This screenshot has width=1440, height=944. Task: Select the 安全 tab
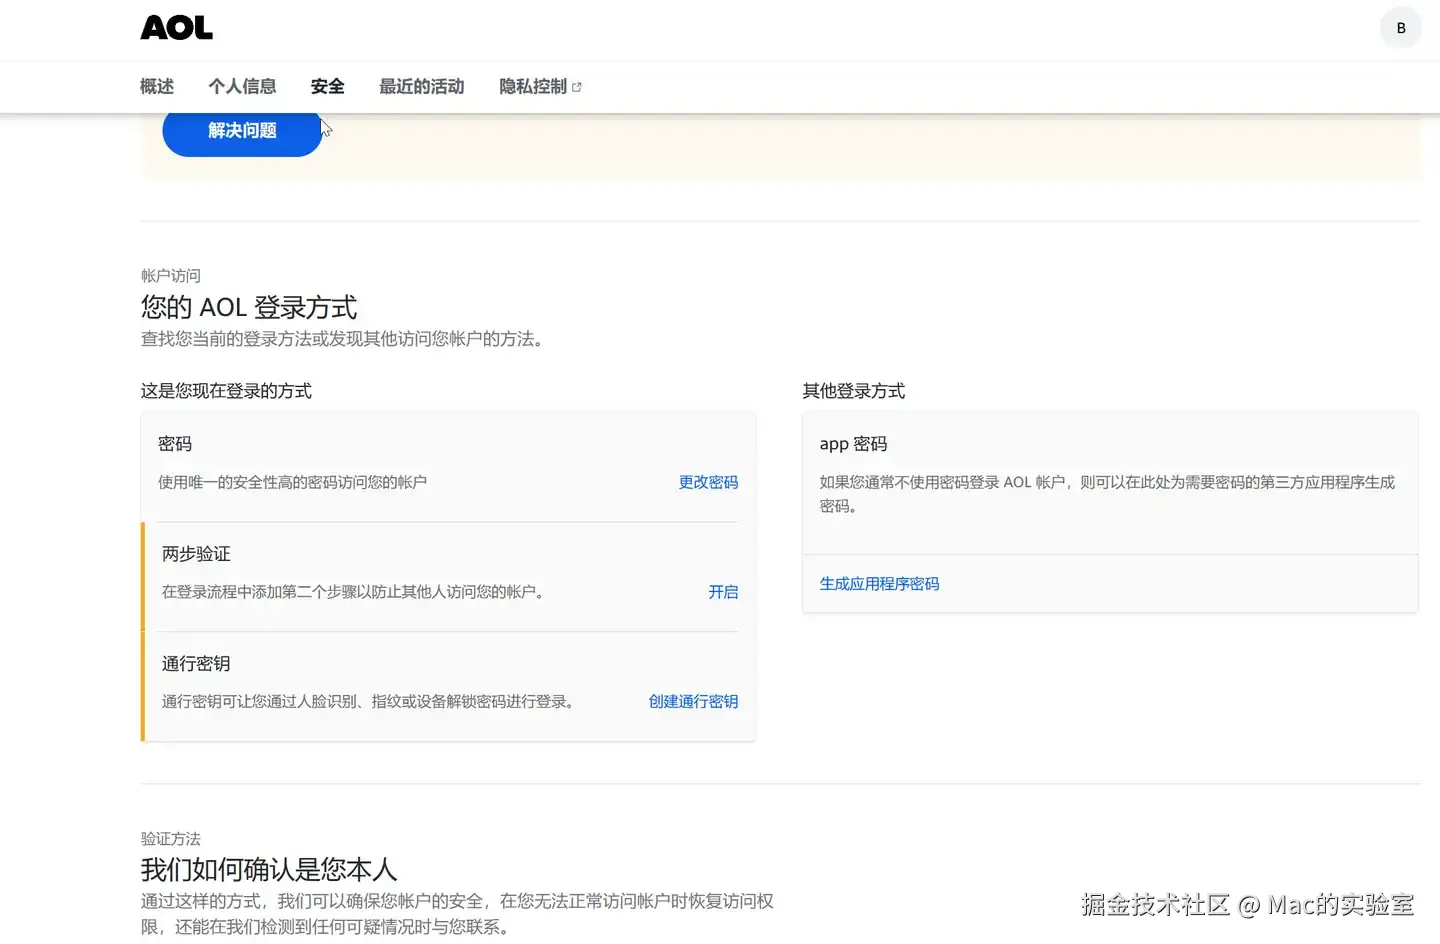coord(327,87)
